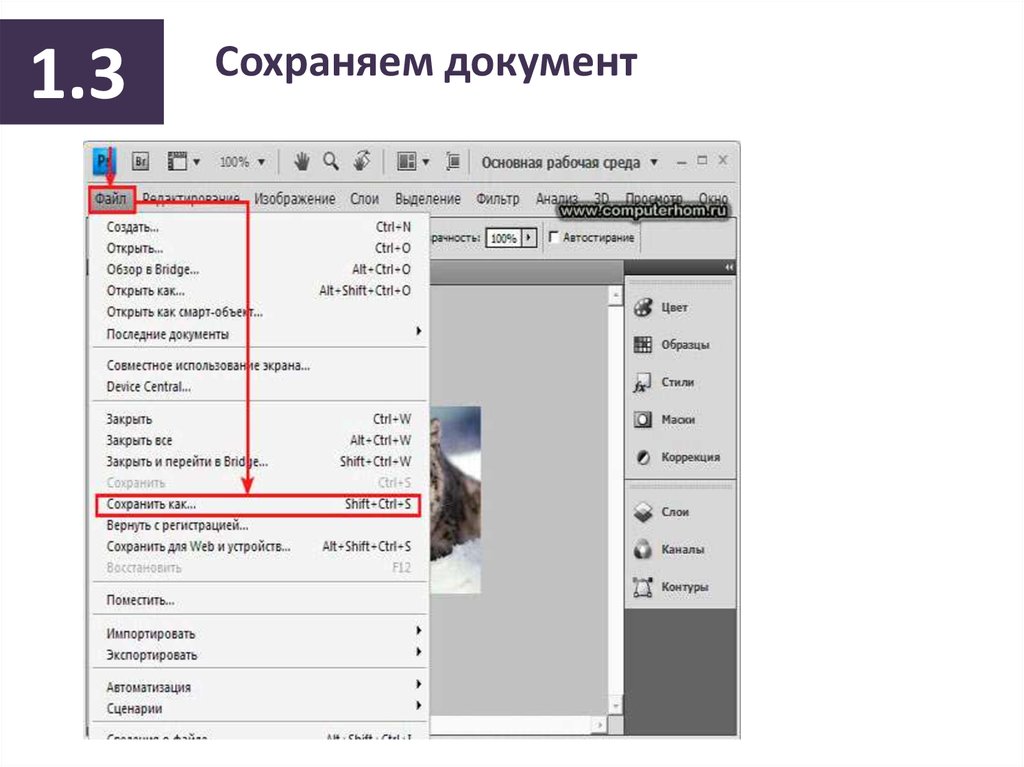The height and width of the screenshot is (767, 1024).
Task: Click the Rotate View tool icon
Action: 362,161
